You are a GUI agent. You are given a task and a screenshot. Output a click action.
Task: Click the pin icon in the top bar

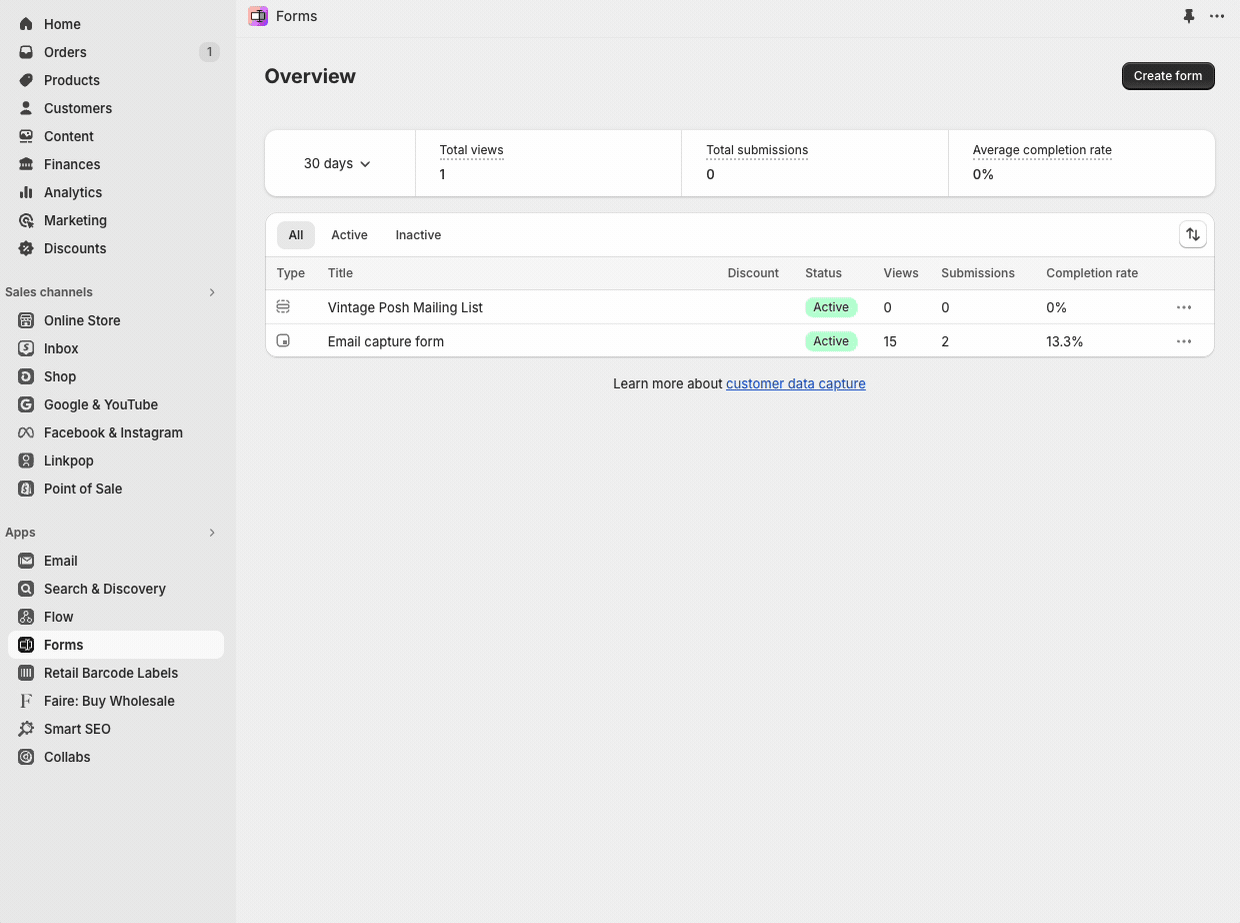1189,16
